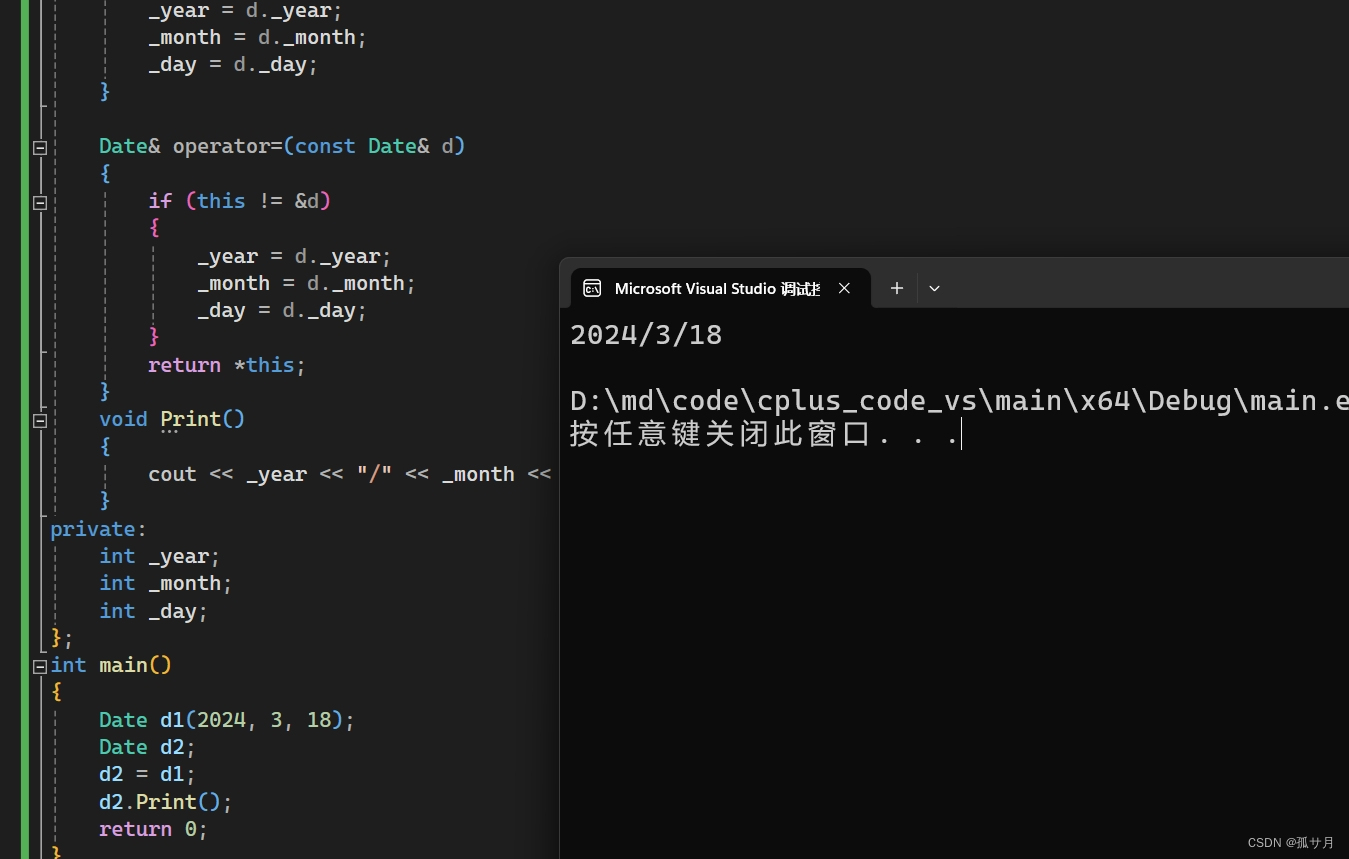Click the terminal icon on the console tab
The width and height of the screenshot is (1349, 859).
[x=592, y=288]
